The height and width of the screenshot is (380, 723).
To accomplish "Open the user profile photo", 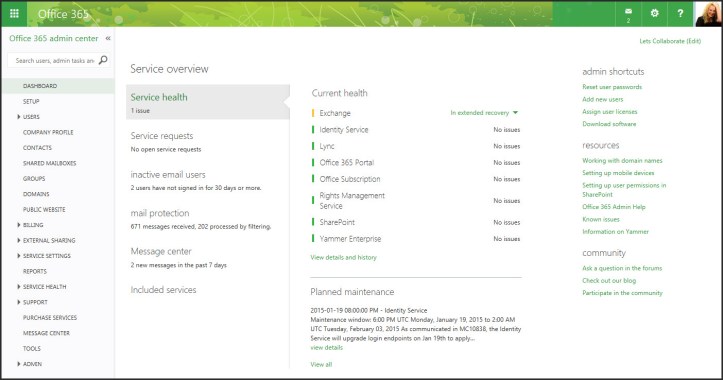I will click(x=708, y=14).
